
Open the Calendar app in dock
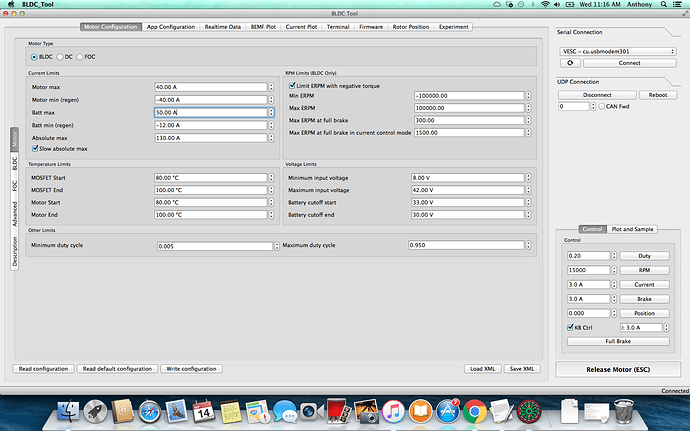(x=203, y=410)
